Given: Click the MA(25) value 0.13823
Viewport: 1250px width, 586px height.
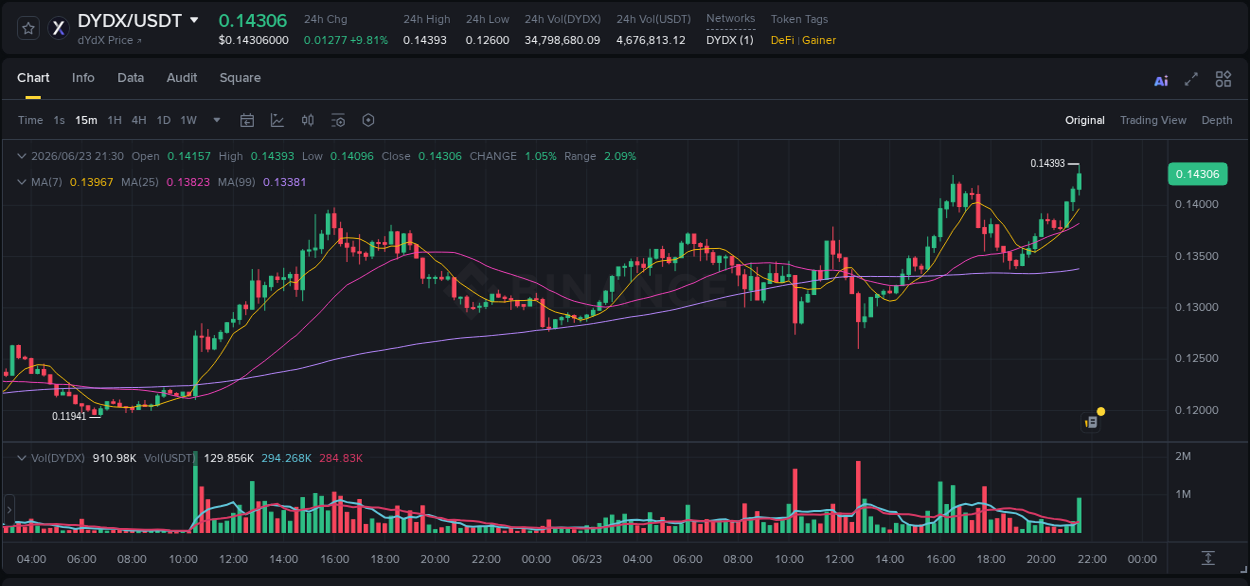Looking at the screenshot, I should [188, 182].
